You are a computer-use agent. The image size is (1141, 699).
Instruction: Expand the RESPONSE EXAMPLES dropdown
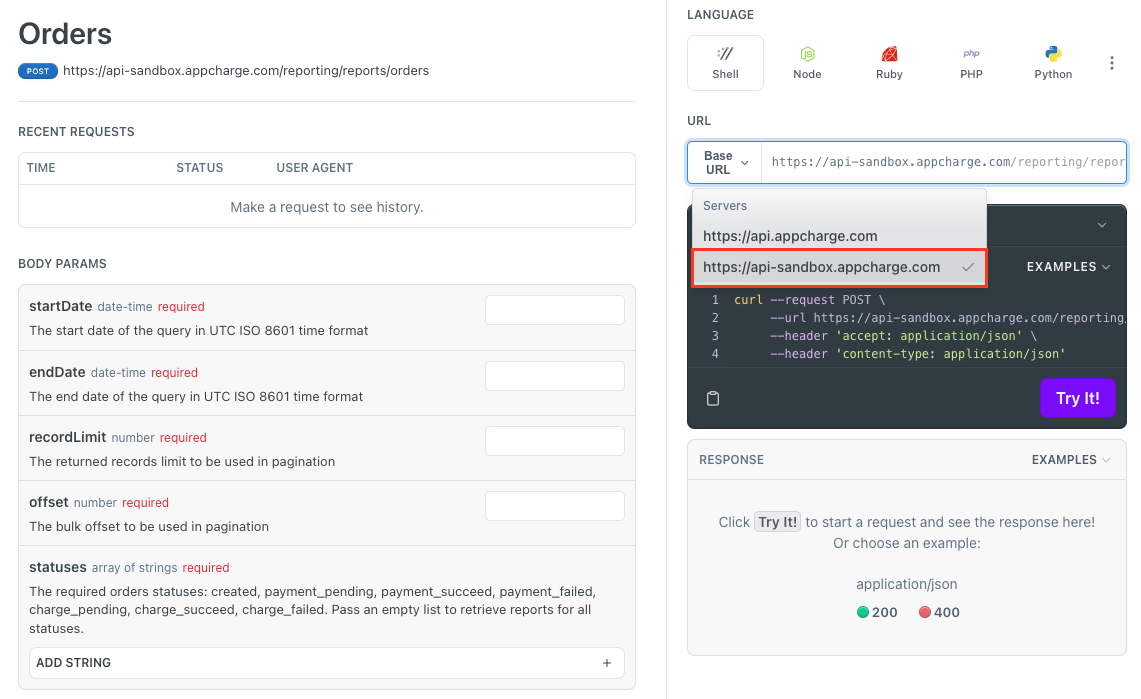coord(1070,460)
